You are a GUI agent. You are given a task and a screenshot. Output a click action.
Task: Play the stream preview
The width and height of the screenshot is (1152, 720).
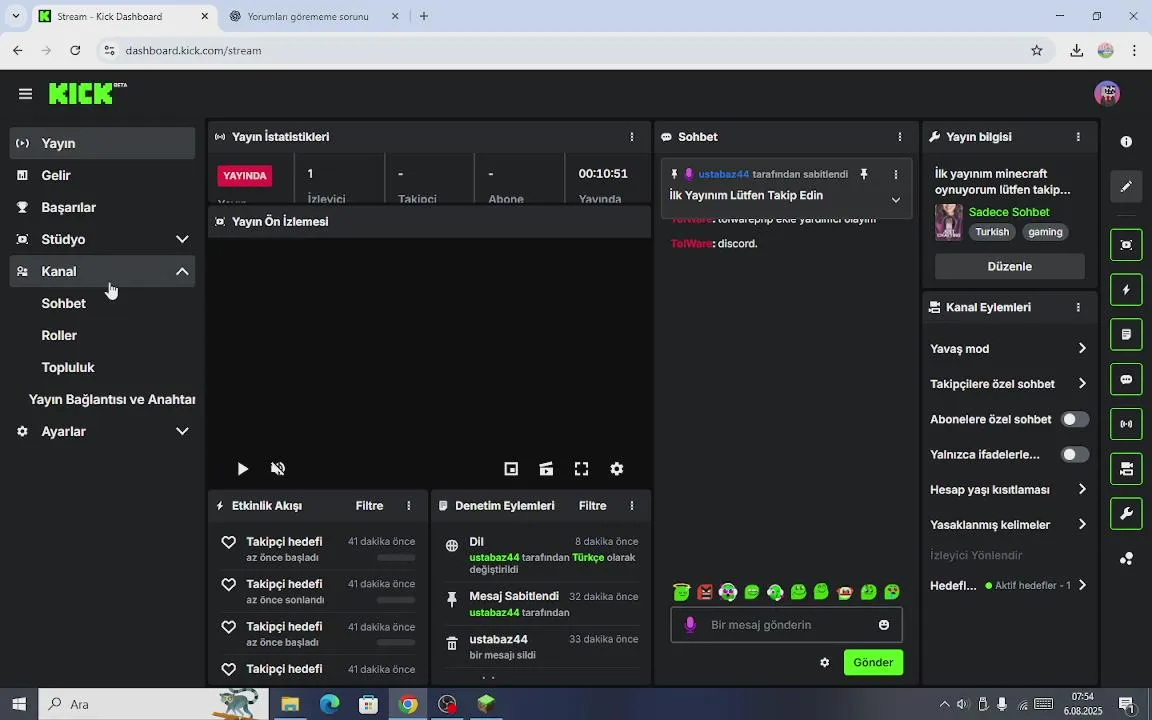click(242, 469)
